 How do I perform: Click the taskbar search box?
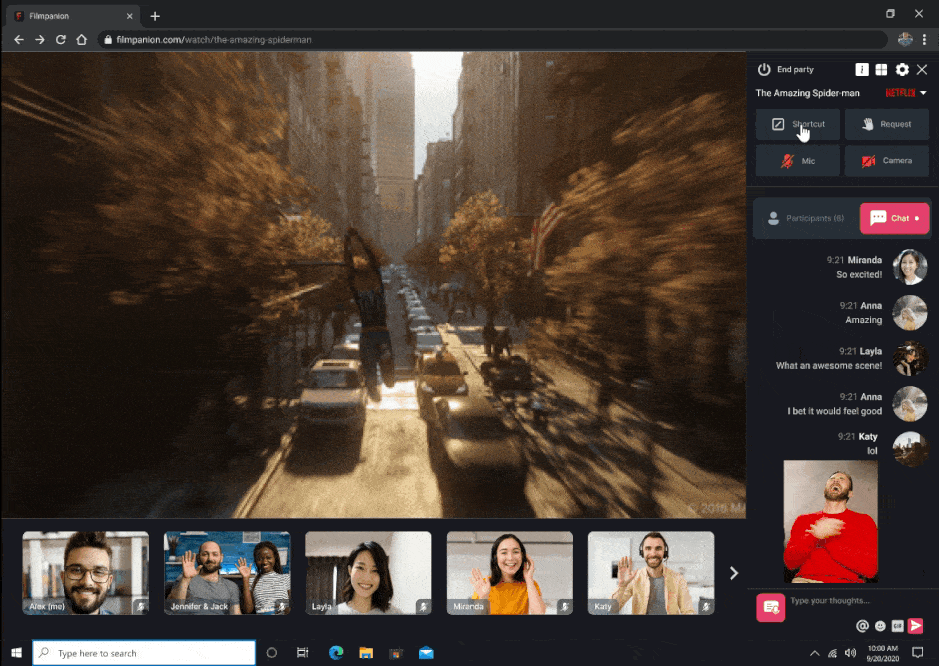tap(144, 653)
